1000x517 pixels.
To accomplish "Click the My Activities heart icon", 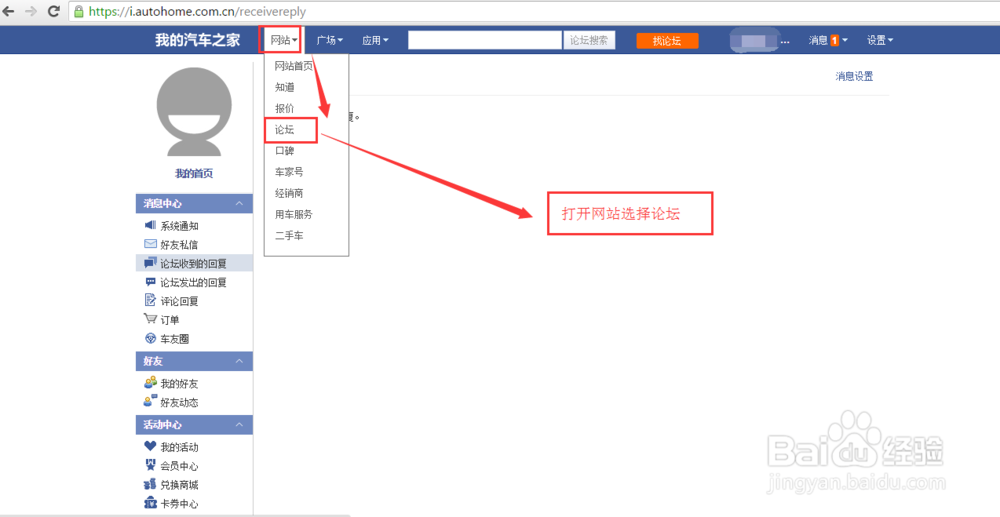I will pos(151,446).
